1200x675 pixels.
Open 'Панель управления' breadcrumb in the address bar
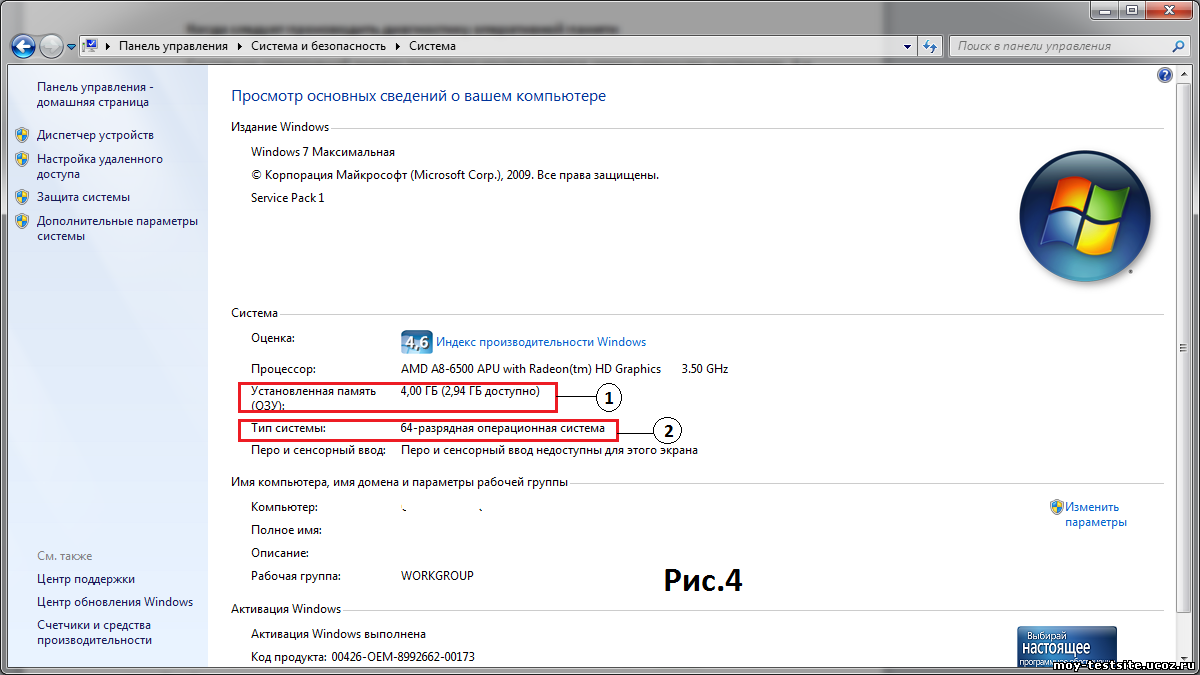[x=173, y=46]
